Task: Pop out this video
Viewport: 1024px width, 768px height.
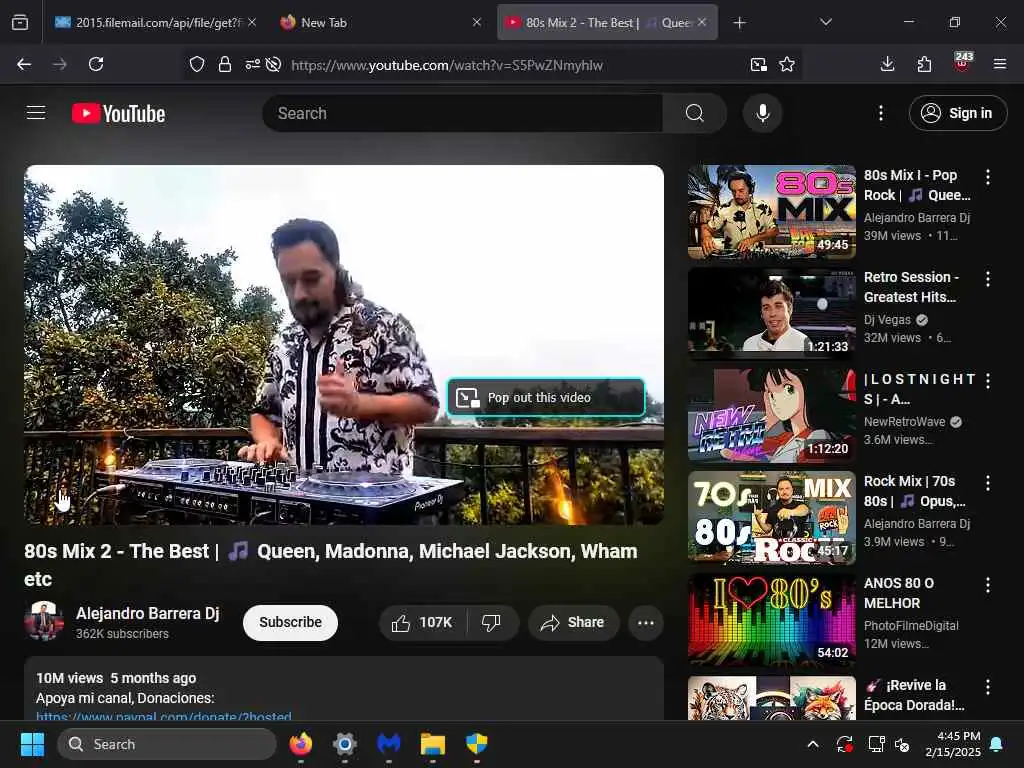Action: (546, 397)
